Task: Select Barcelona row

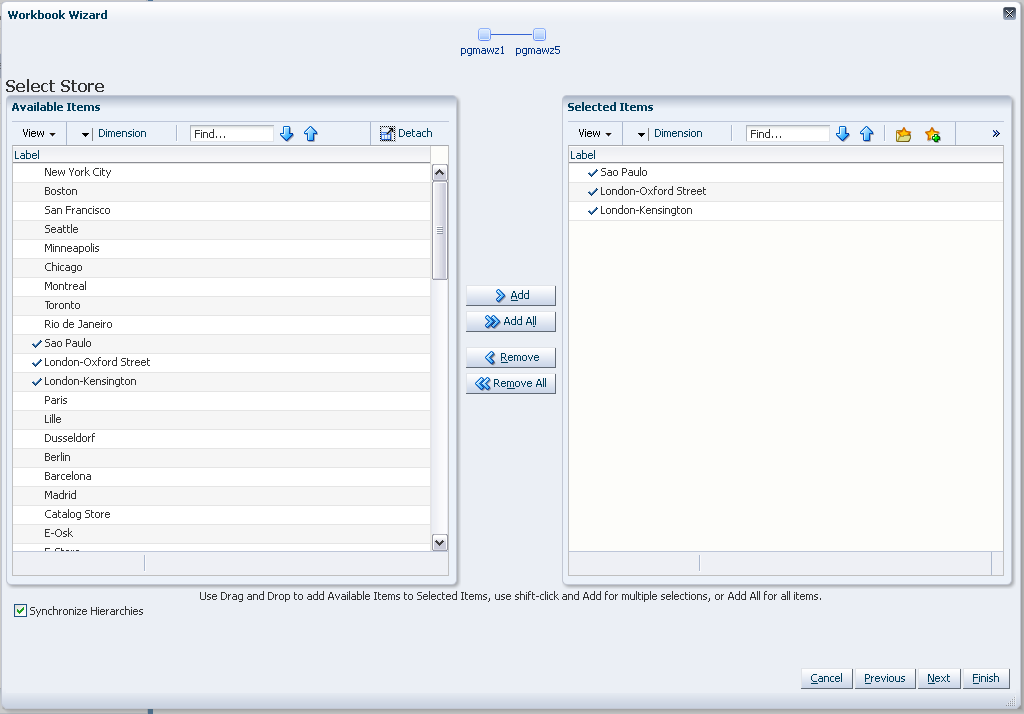Action: [x=221, y=476]
